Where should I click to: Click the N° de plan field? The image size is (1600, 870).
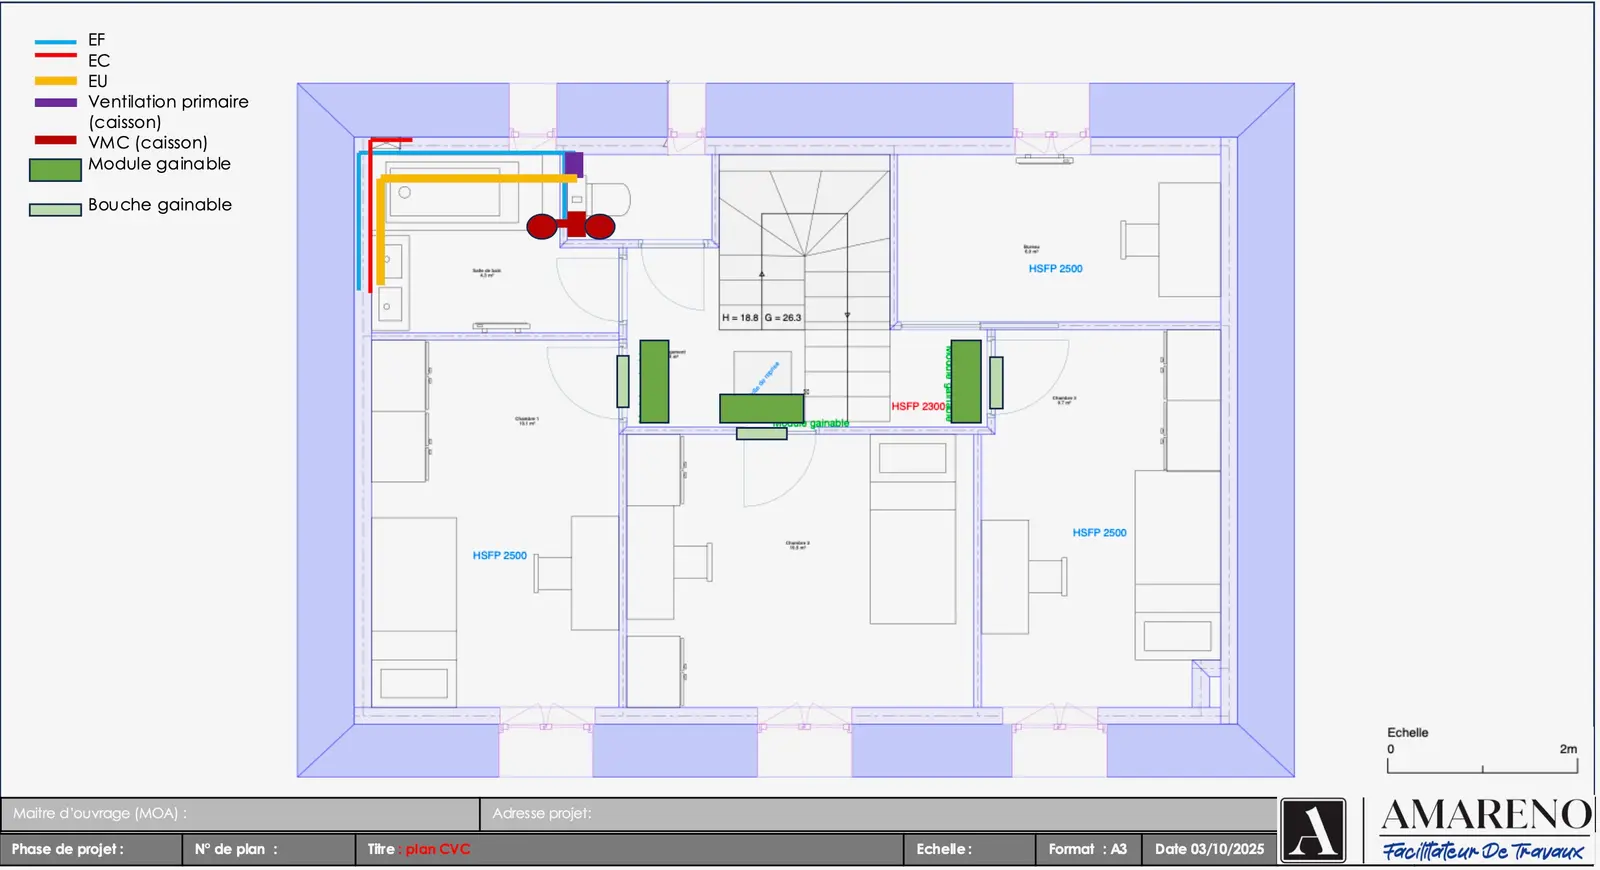click(269, 849)
